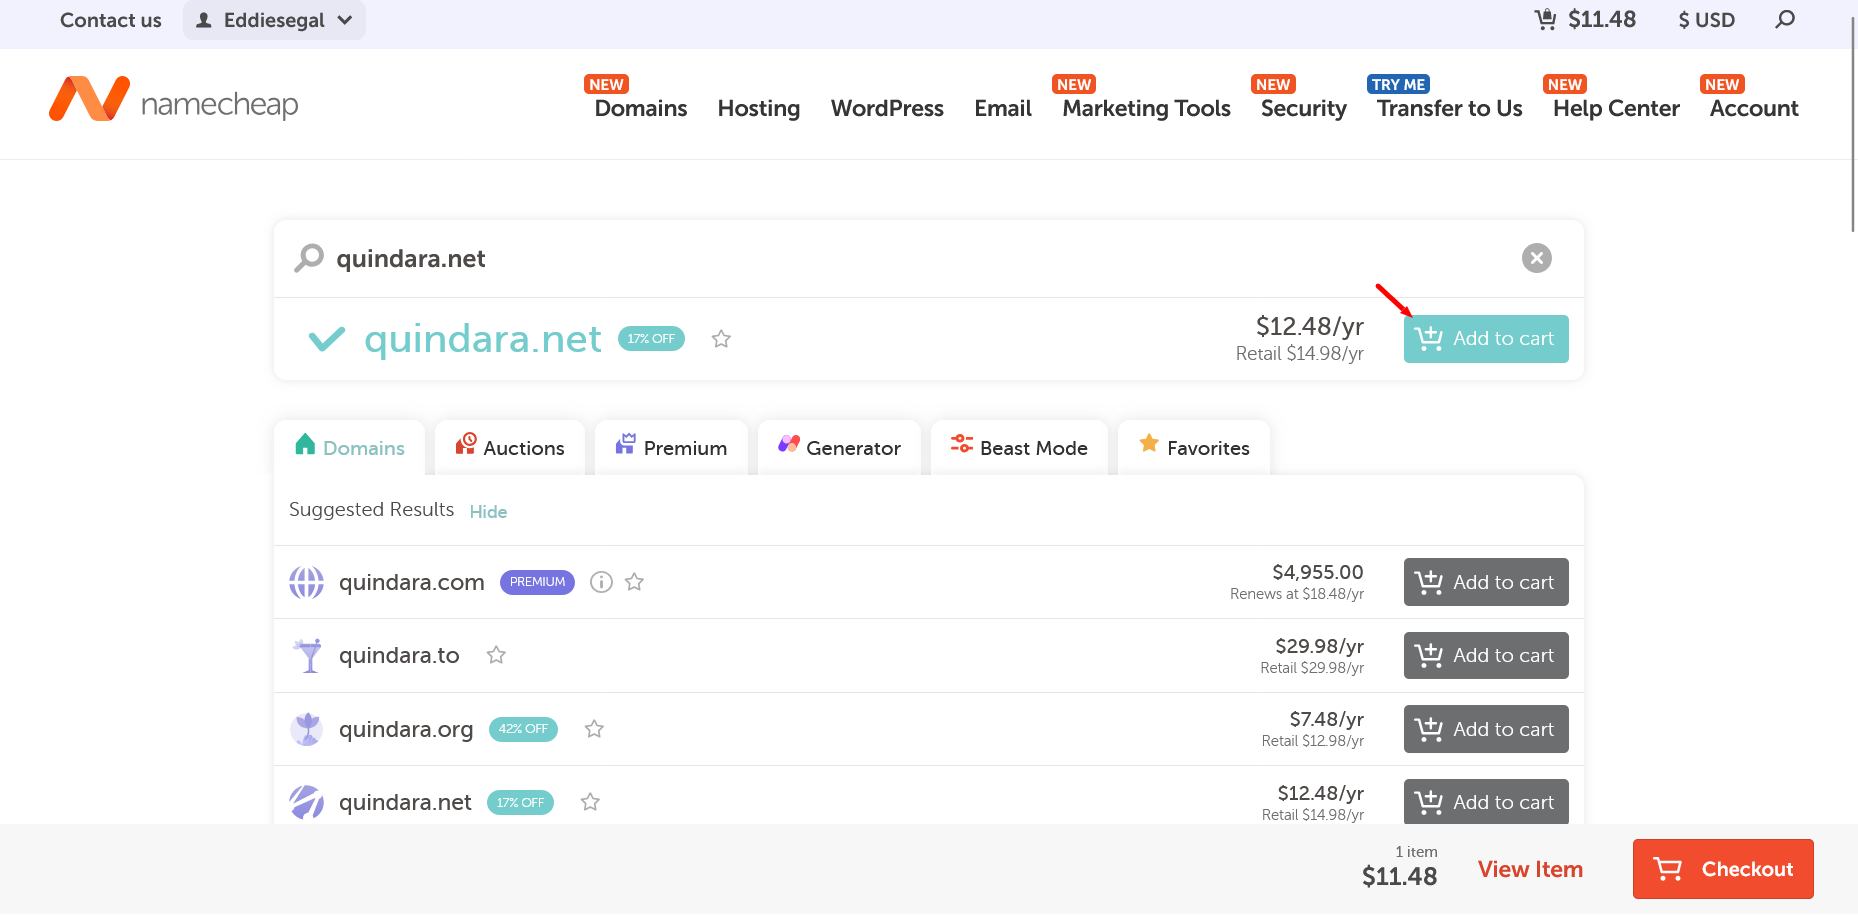Favorite the featured quindara.net result star
The width and height of the screenshot is (1858, 915).
click(721, 339)
